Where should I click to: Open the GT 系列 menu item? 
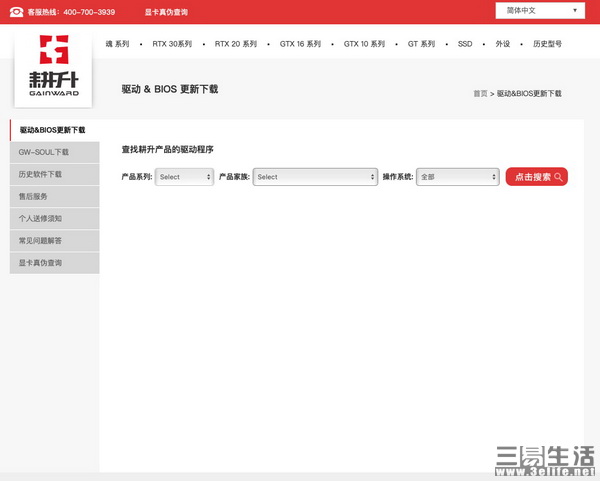click(421, 44)
